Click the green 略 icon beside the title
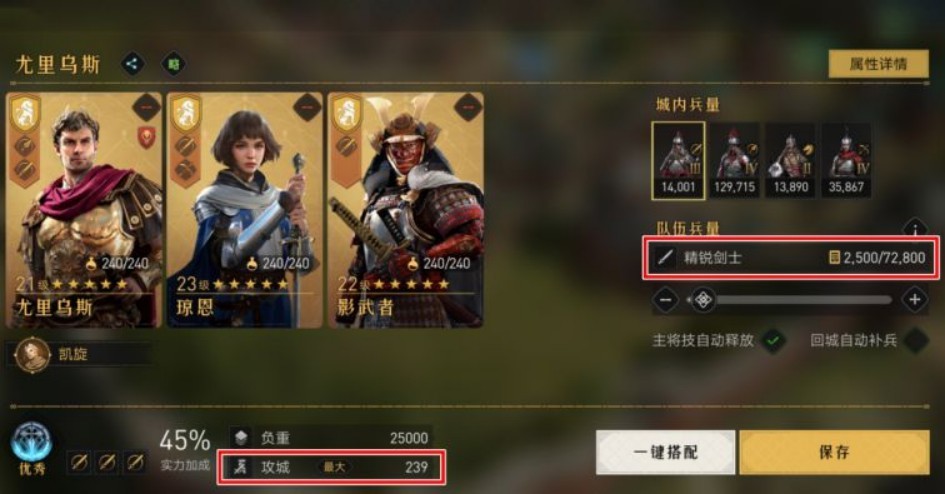The height and width of the screenshot is (494, 945). click(173, 64)
